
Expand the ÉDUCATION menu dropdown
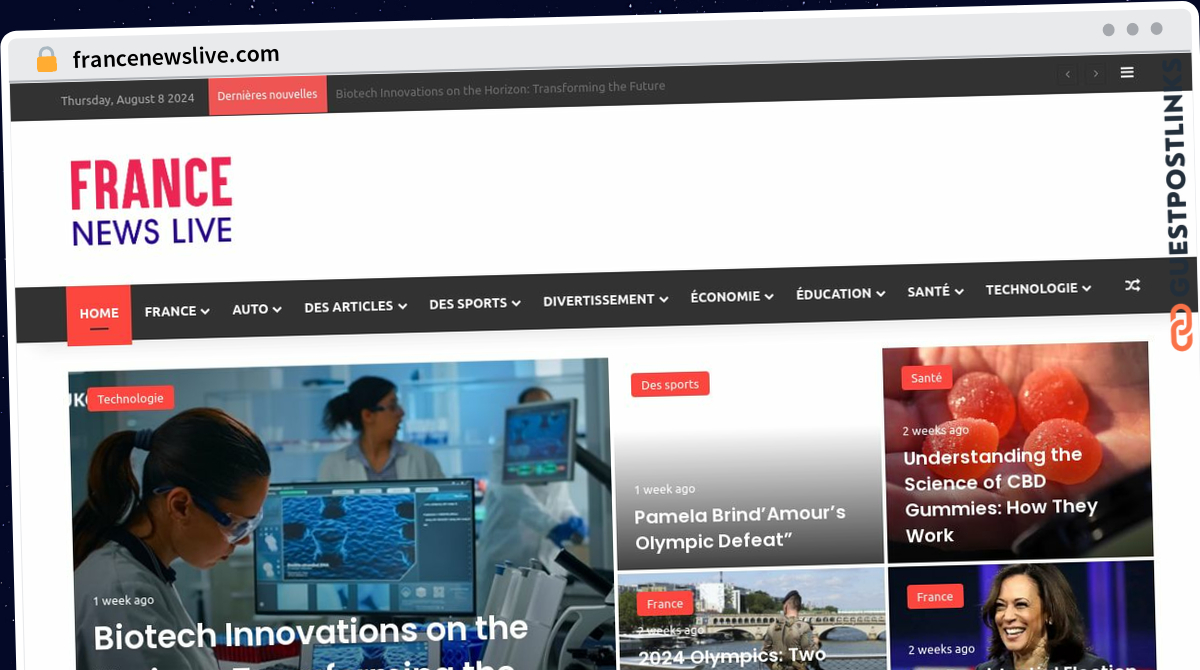tap(841, 293)
